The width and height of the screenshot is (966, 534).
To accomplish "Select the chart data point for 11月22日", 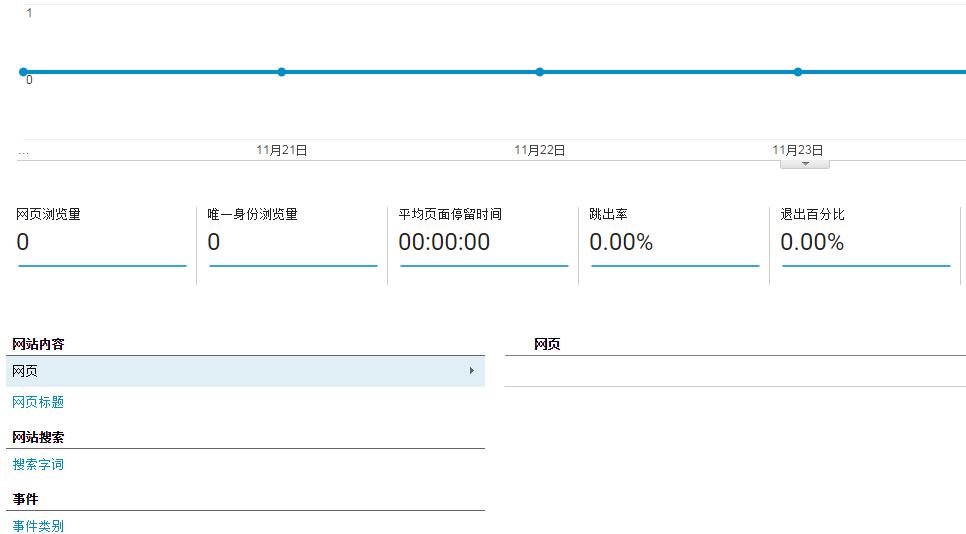I will point(540,72).
